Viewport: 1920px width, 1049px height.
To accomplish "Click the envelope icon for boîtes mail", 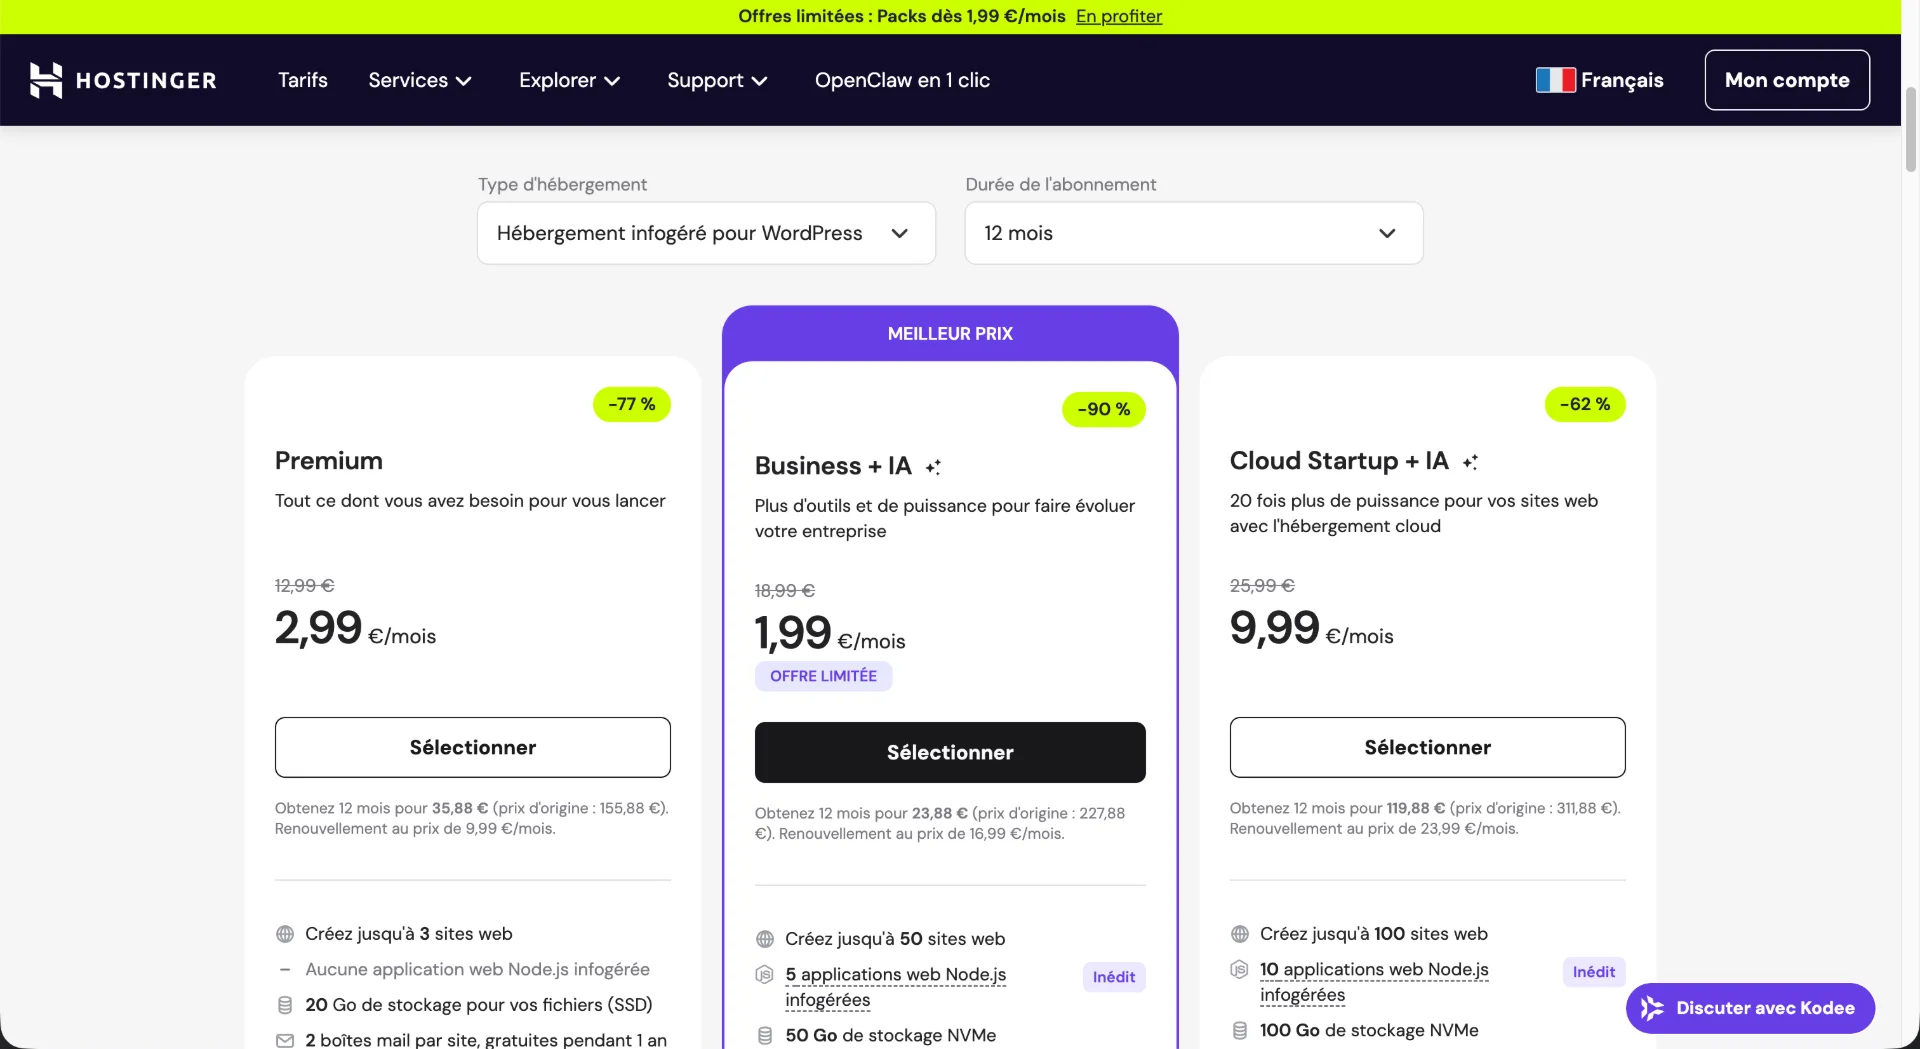I will click(284, 1040).
